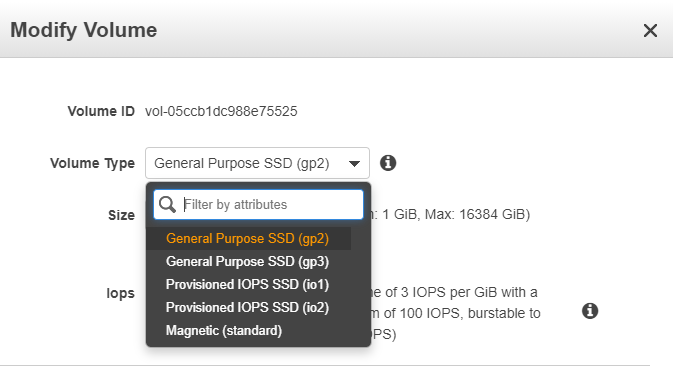
Task: Click the volume ID vol-05ccb1dc988e75525 text
Action: coord(221,112)
